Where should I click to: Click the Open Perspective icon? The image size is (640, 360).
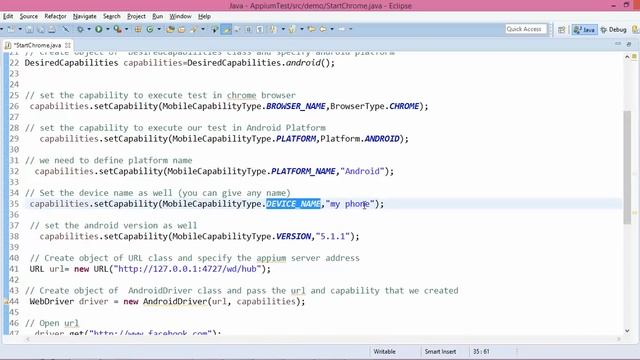click(562, 29)
